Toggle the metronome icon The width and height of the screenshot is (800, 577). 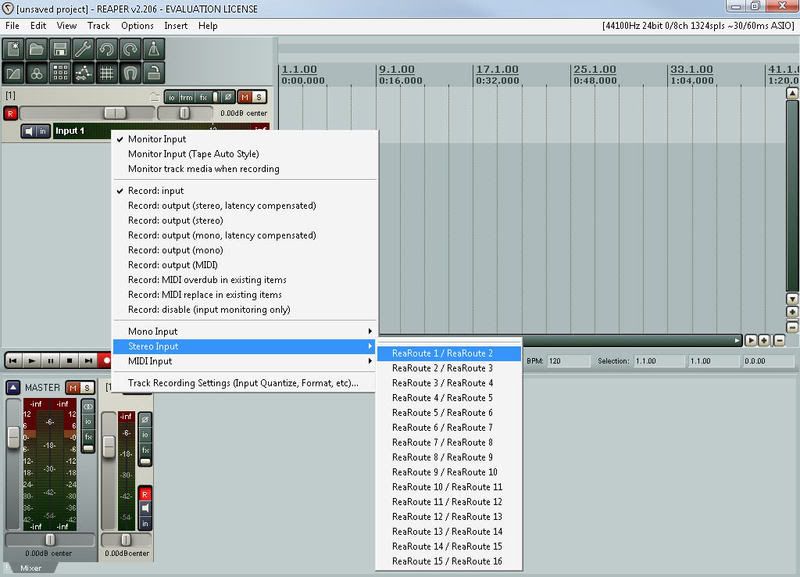[152, 49]
